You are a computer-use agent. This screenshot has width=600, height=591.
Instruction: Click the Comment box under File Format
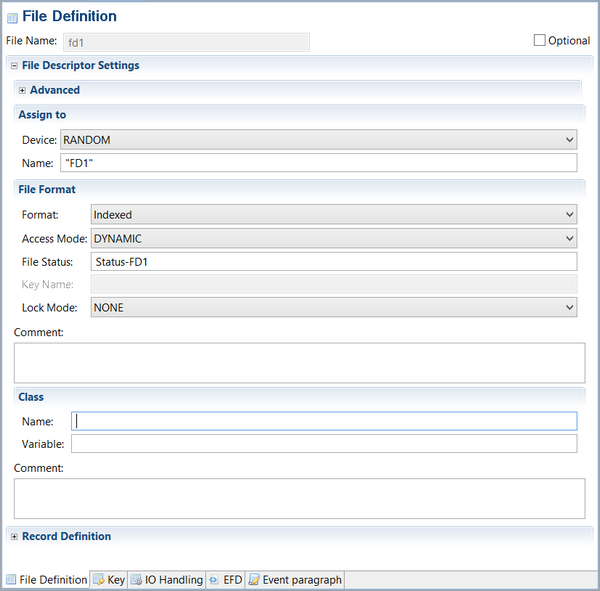[x=299, y=363]
